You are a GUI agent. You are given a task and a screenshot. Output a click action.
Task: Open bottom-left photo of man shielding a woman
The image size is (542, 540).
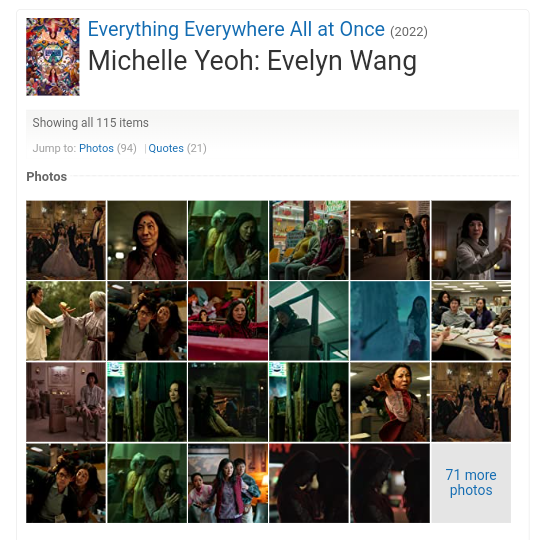(66, 483)
